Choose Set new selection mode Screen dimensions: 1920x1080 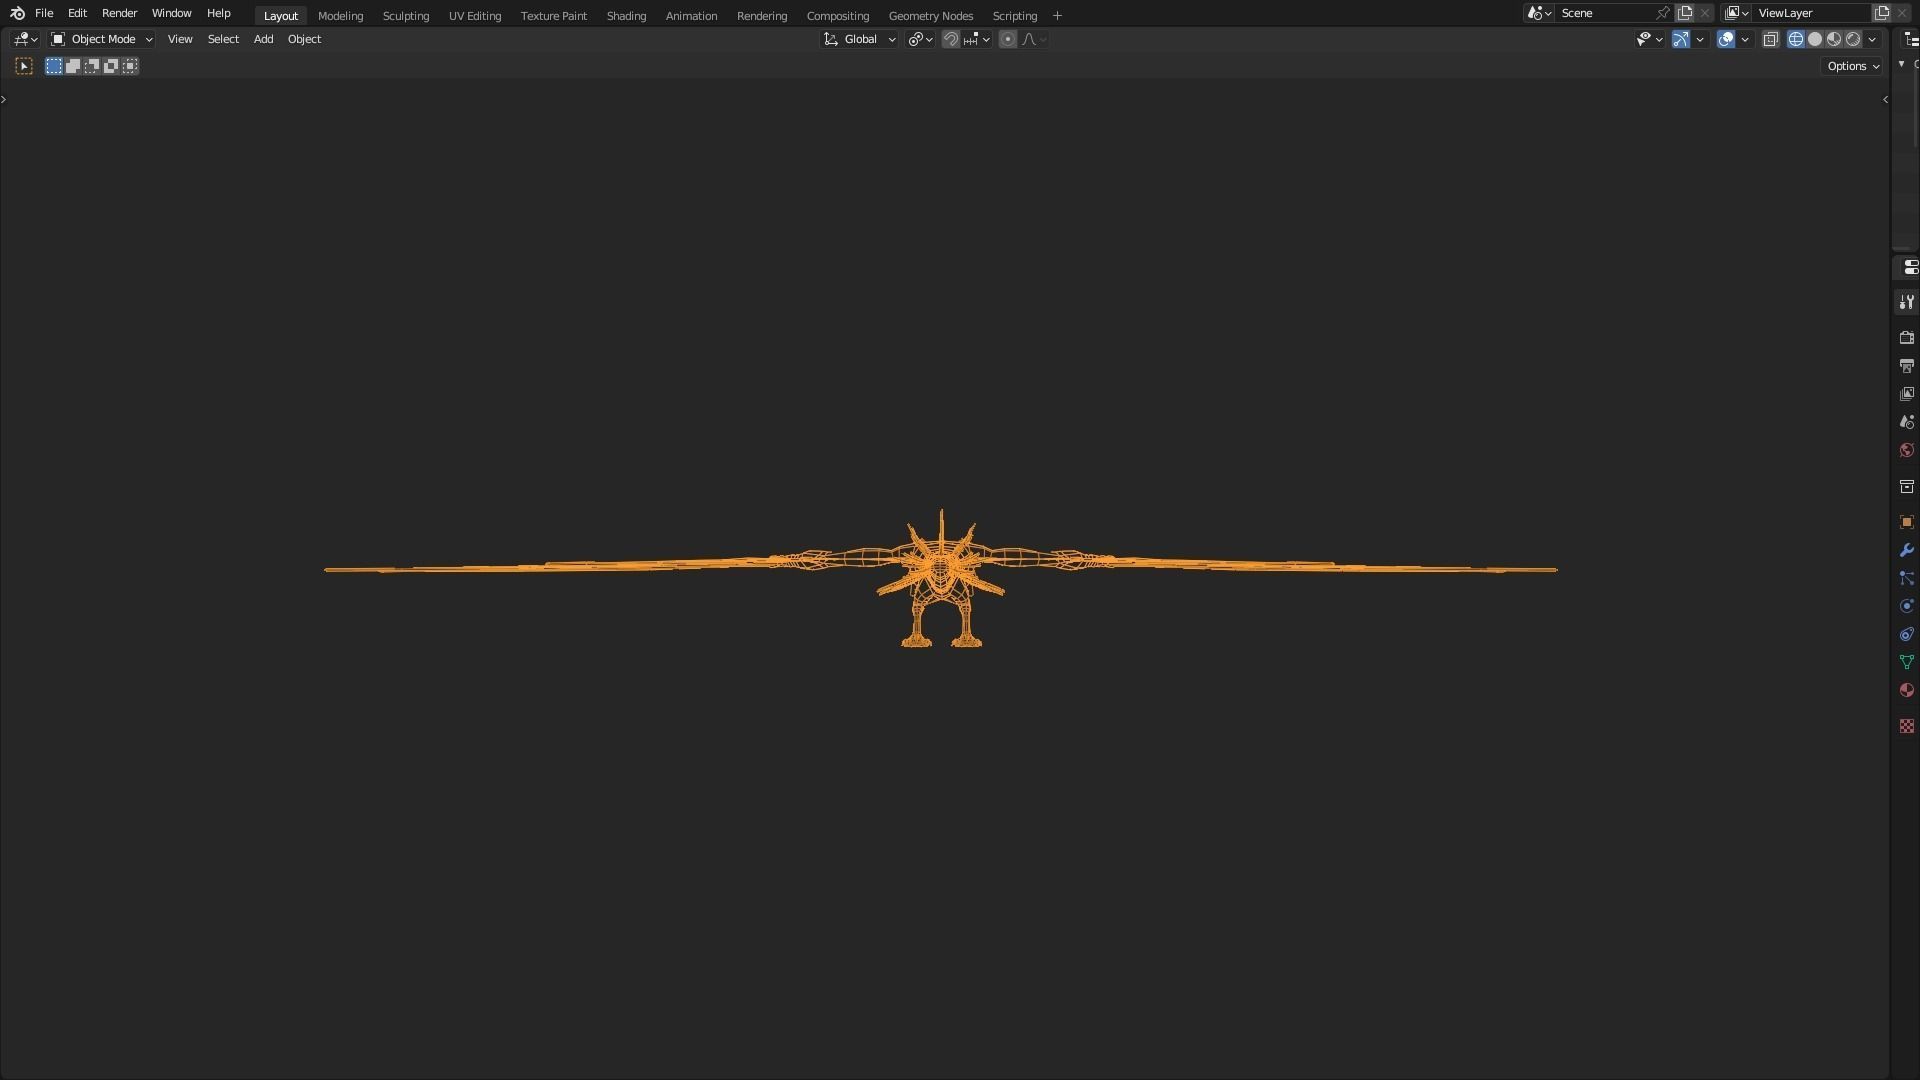click(54, 66)
